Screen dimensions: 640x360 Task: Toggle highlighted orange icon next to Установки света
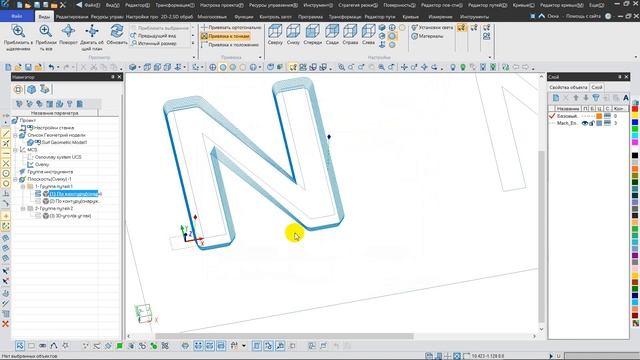click(x=462, y=28)
